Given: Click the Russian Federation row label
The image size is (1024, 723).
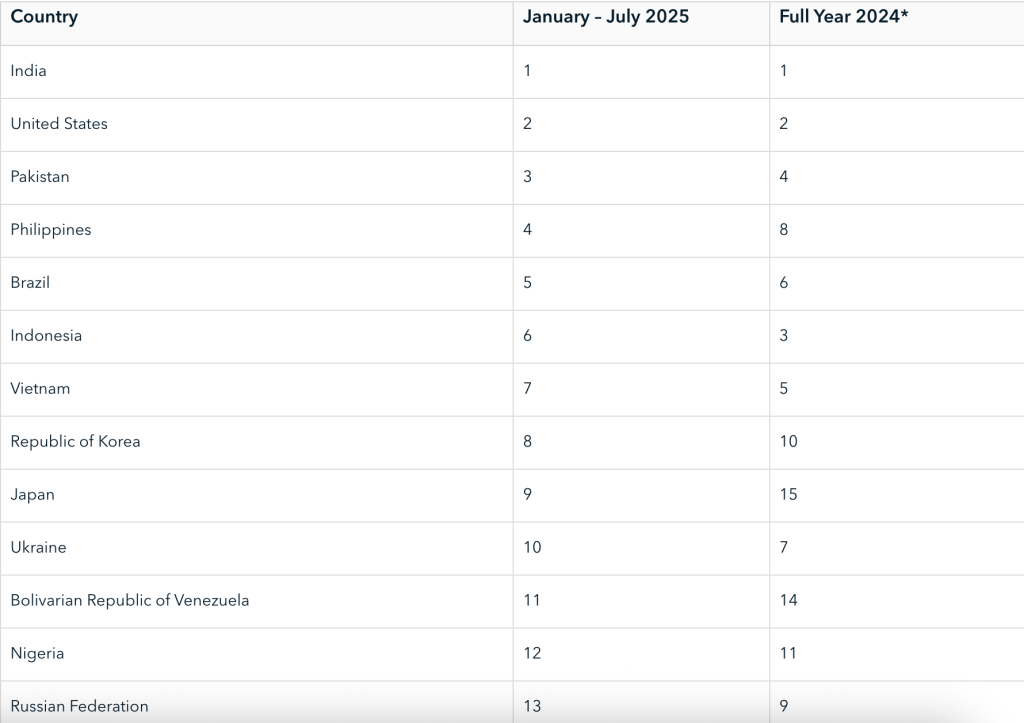Looking at the screenshot, I should [79, 706].
